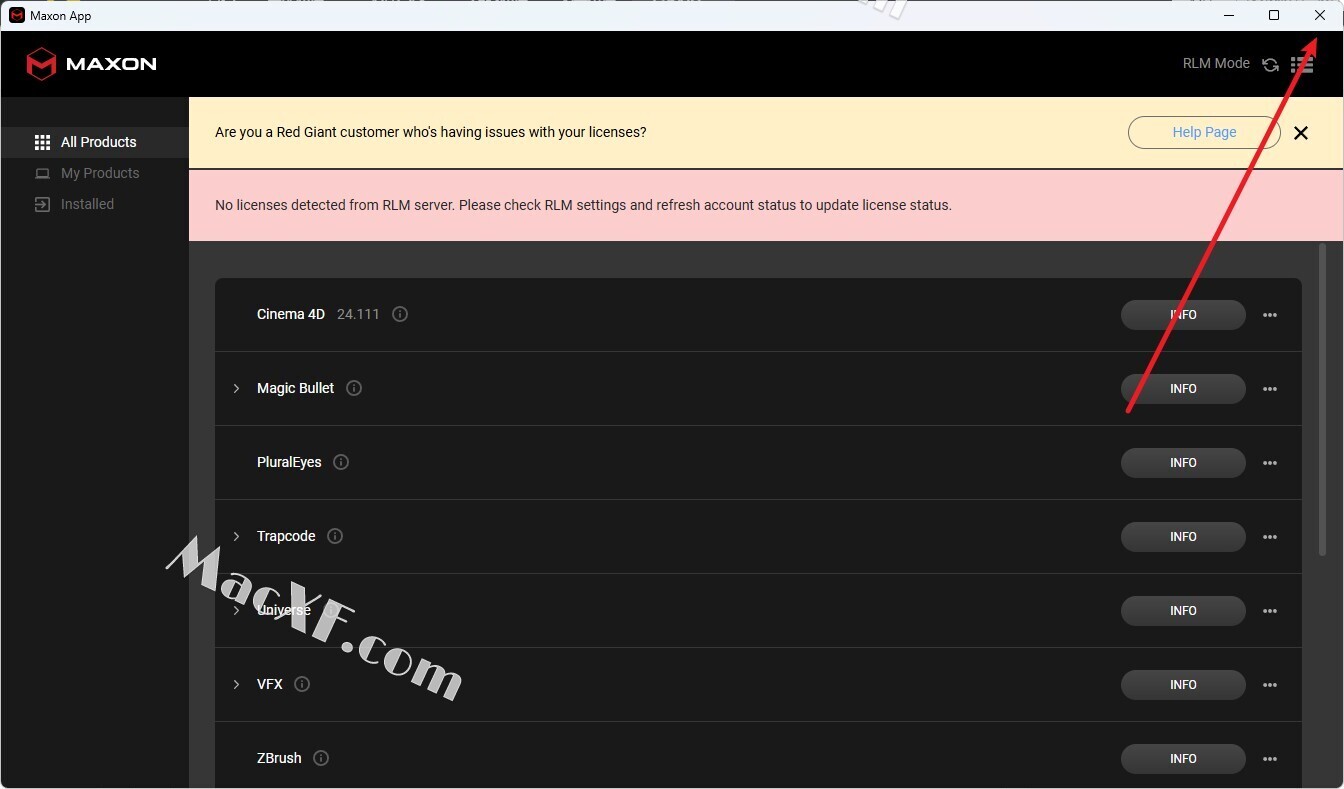Click the info circle beside Magic Bullet
The width and height of the screenshot is (1344, 789).
(x=354, y=388)
